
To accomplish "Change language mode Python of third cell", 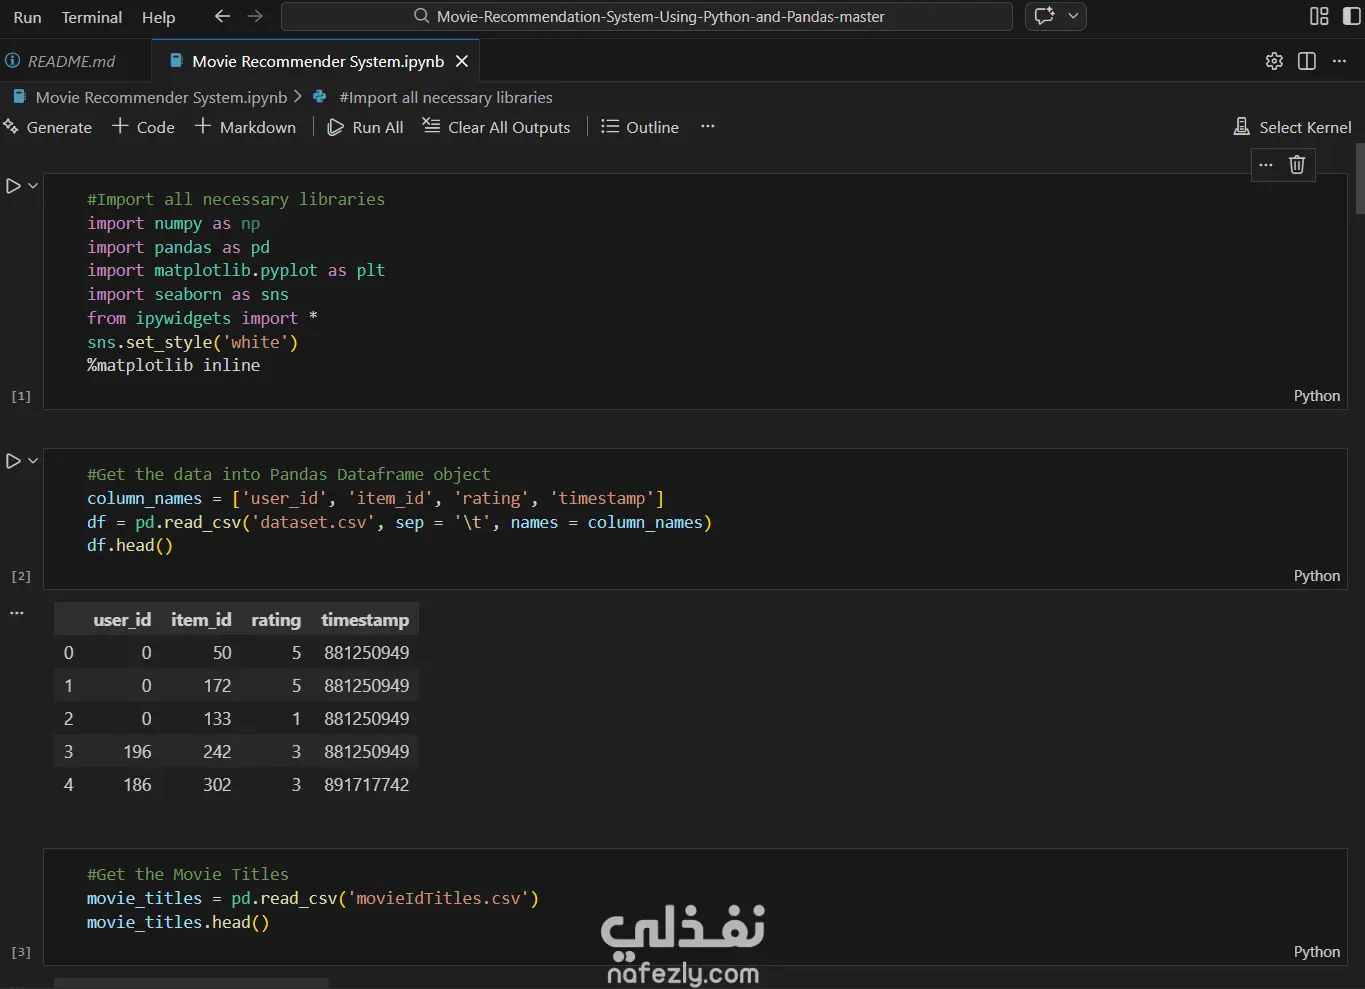I will [1316, 952].
